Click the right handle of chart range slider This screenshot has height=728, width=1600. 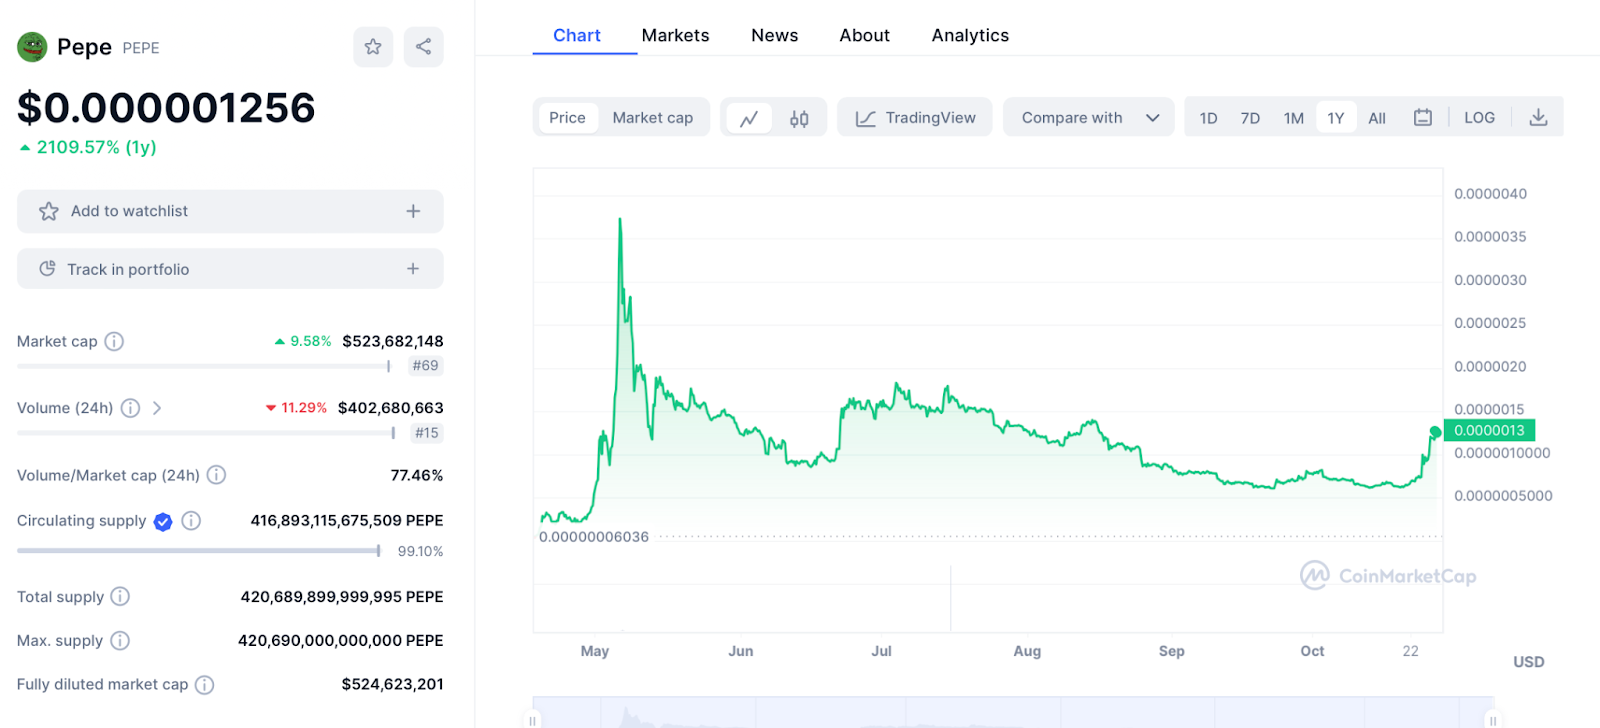(1492, 719)
